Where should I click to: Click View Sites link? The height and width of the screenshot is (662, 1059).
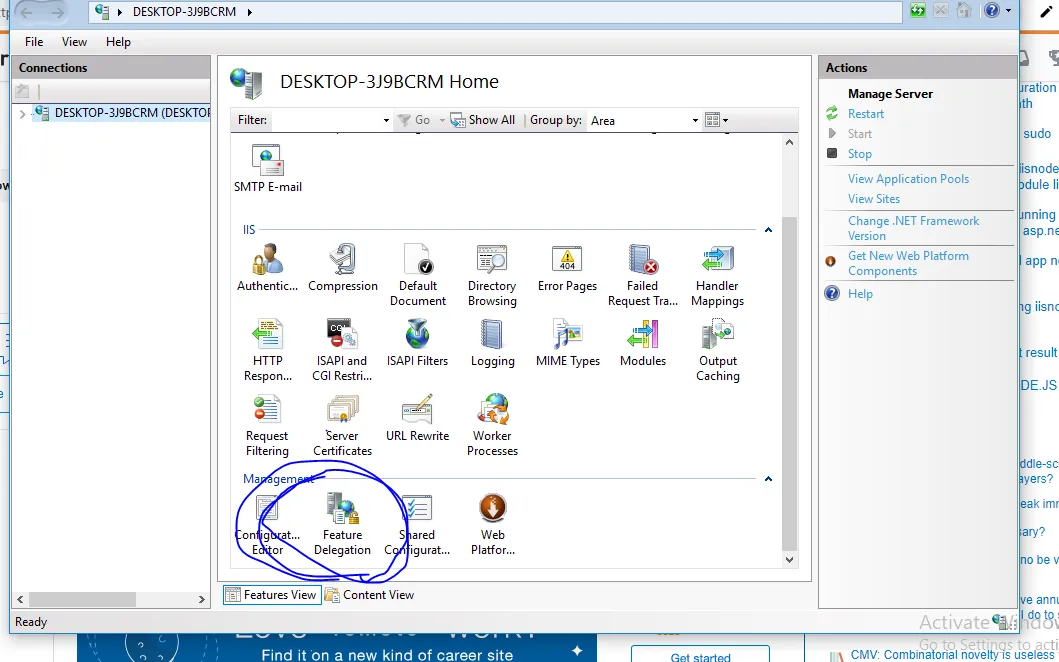pos(873,199)
